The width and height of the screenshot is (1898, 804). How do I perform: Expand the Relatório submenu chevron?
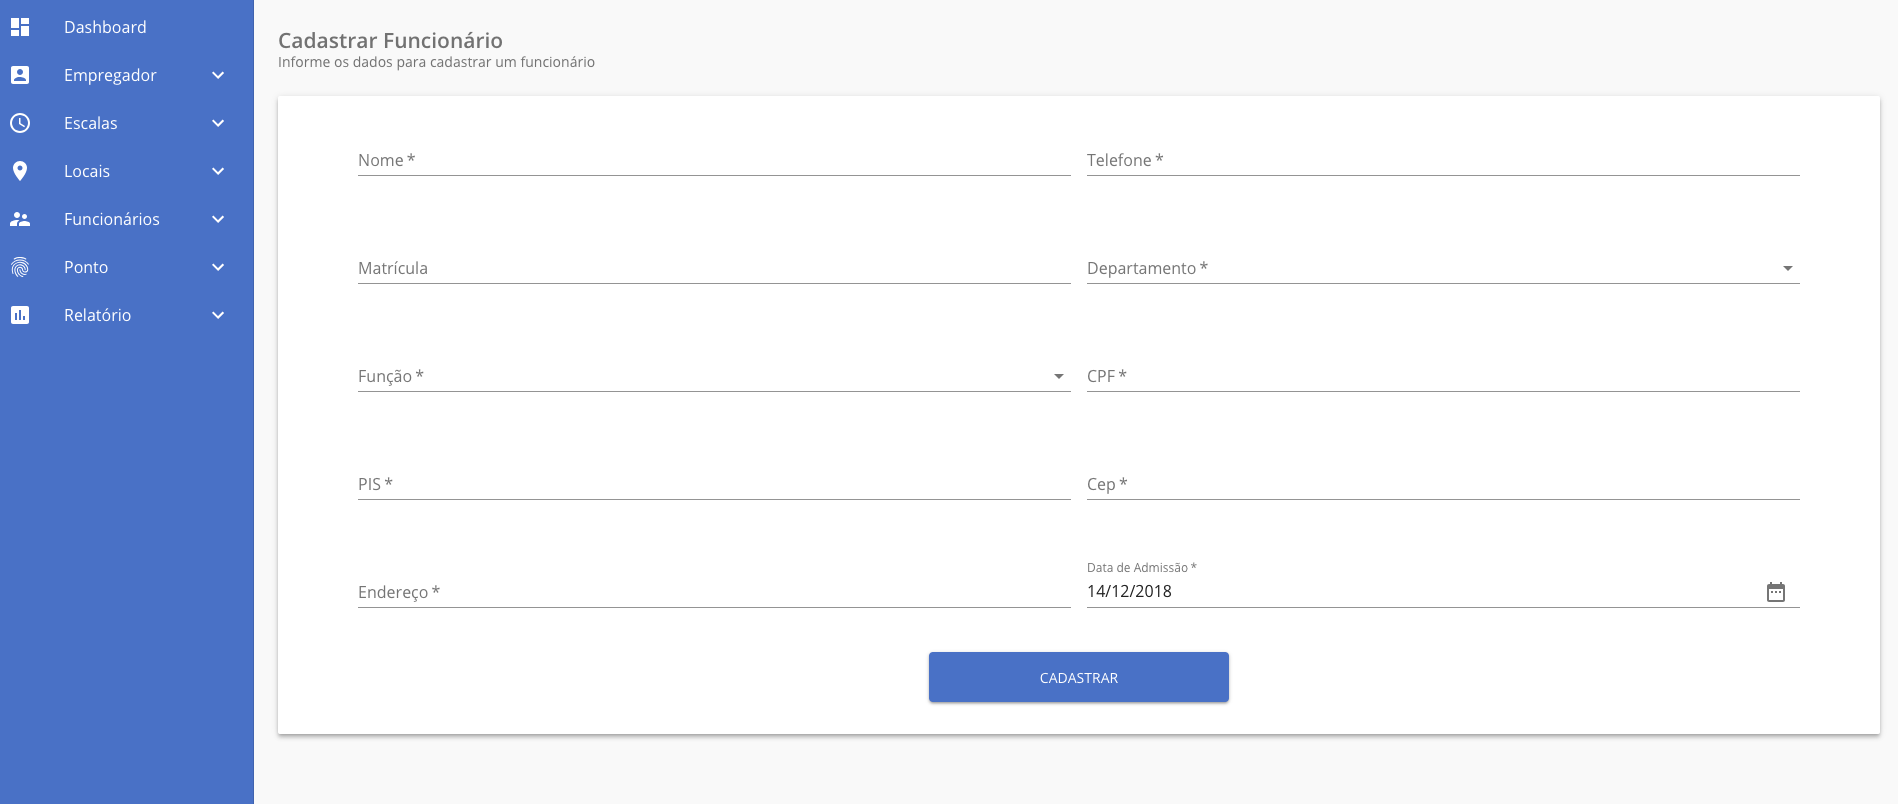point(218,315)
